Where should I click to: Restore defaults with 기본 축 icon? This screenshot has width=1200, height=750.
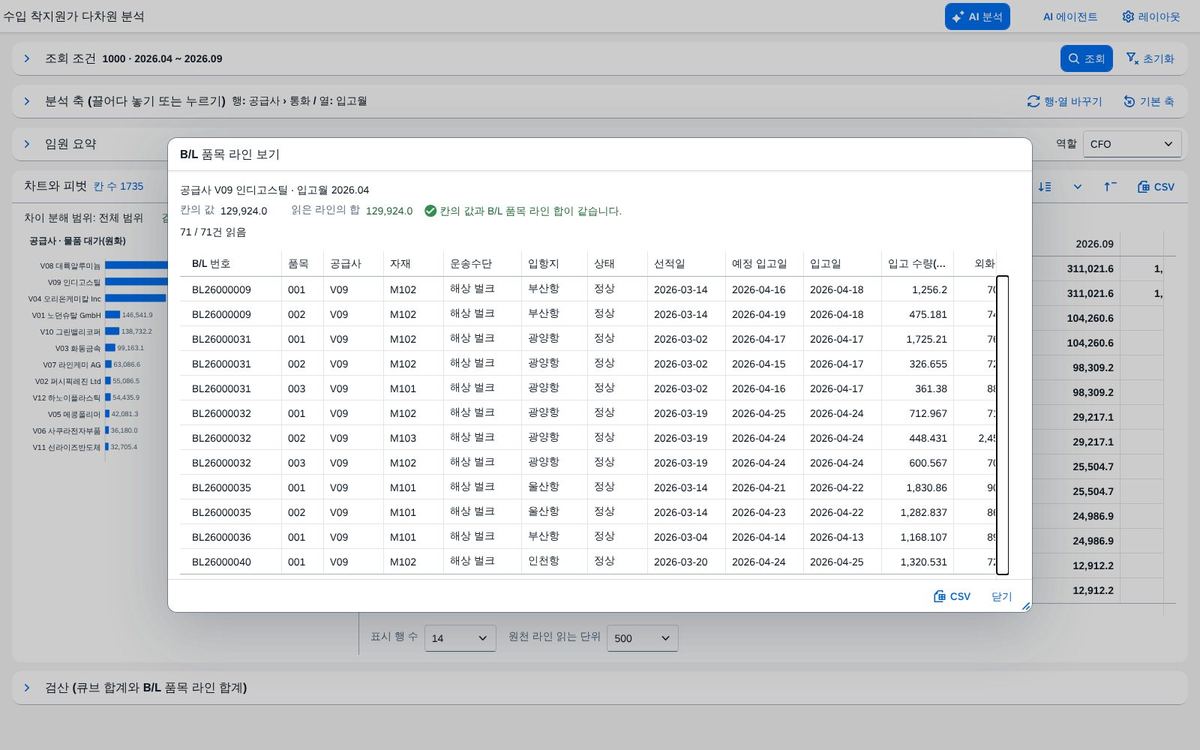click(x=1148, y=102)
